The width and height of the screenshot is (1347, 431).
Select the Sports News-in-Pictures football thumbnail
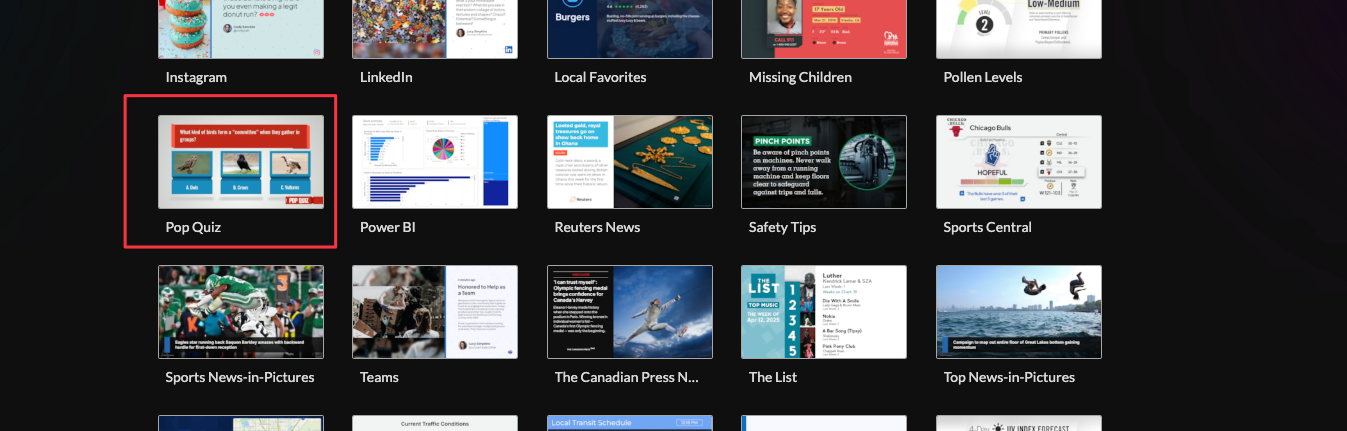pyautogui.click(x=240, y=311)
